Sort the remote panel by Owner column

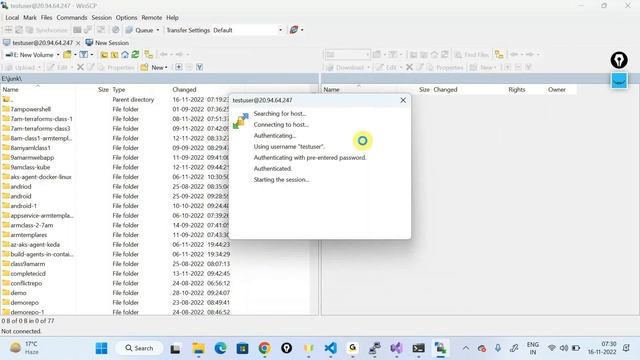click(x=557, y=89)
